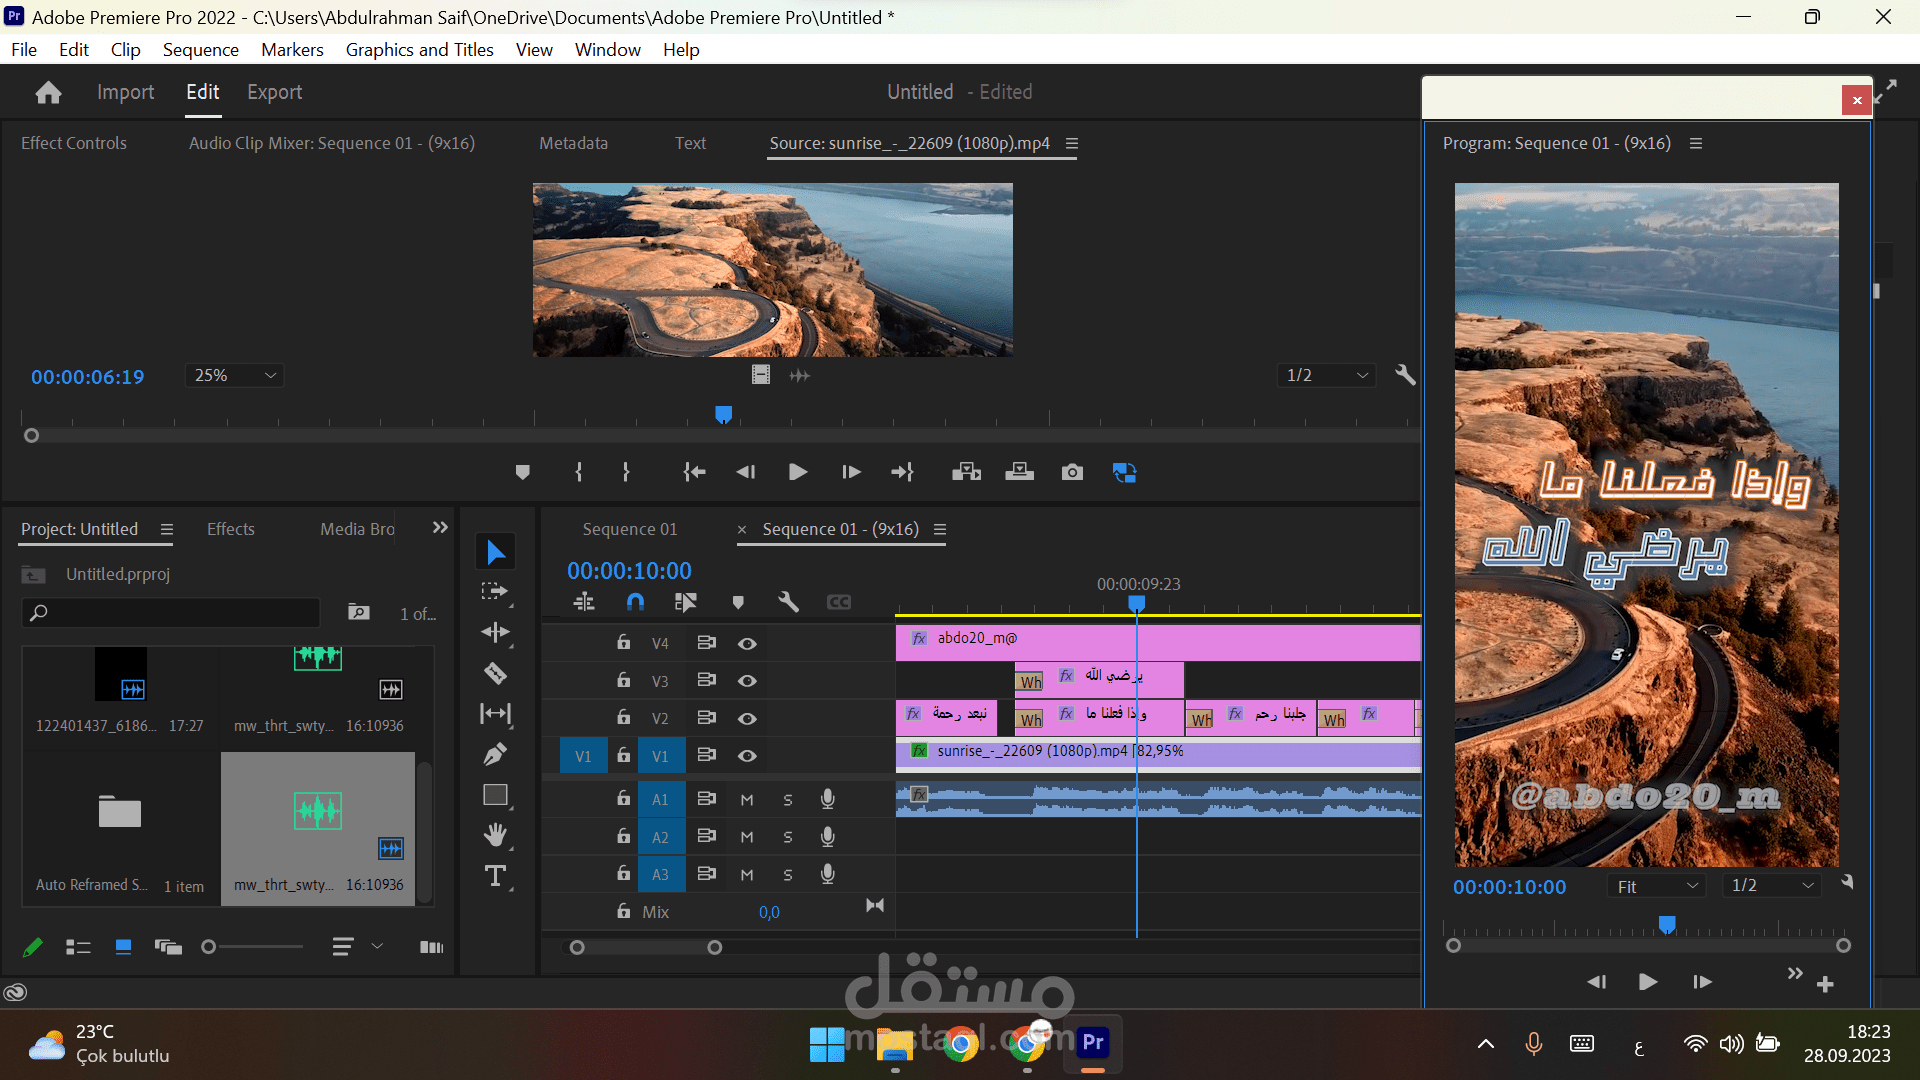The height and width of the screenshot is (1080, 1920).
Task: Play the Program monitor sequence
Action: (x=1648, y=982)
